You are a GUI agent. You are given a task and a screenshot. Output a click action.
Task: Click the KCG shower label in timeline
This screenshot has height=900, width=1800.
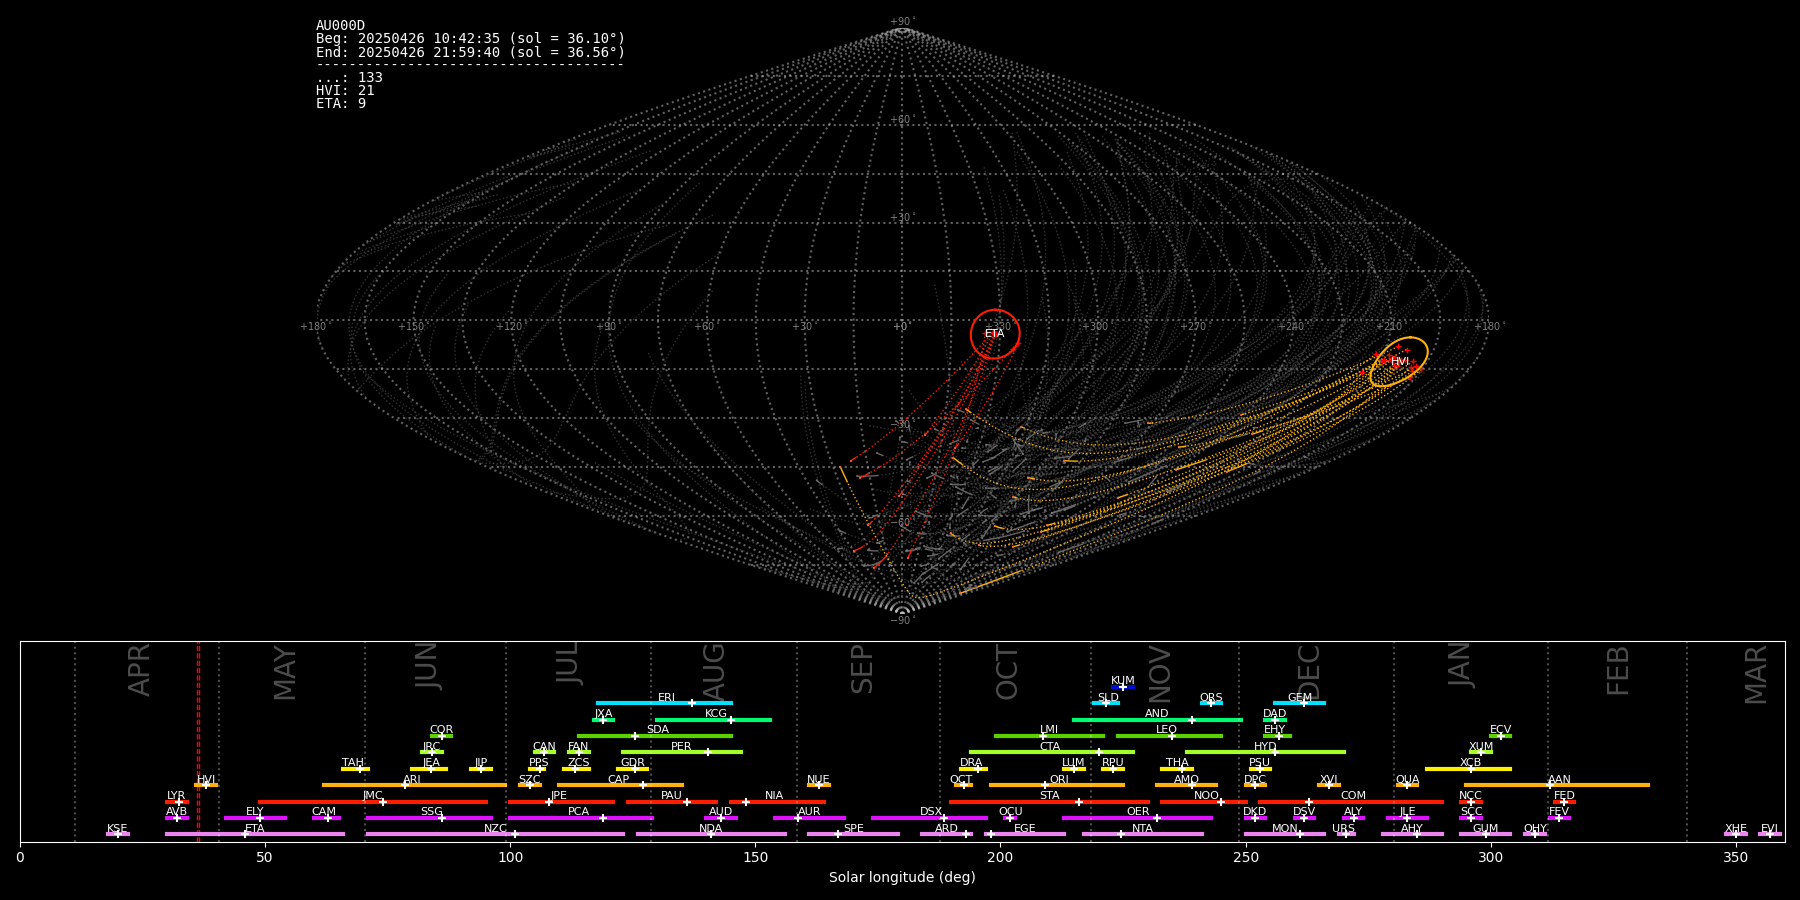[x=716, y=714]
